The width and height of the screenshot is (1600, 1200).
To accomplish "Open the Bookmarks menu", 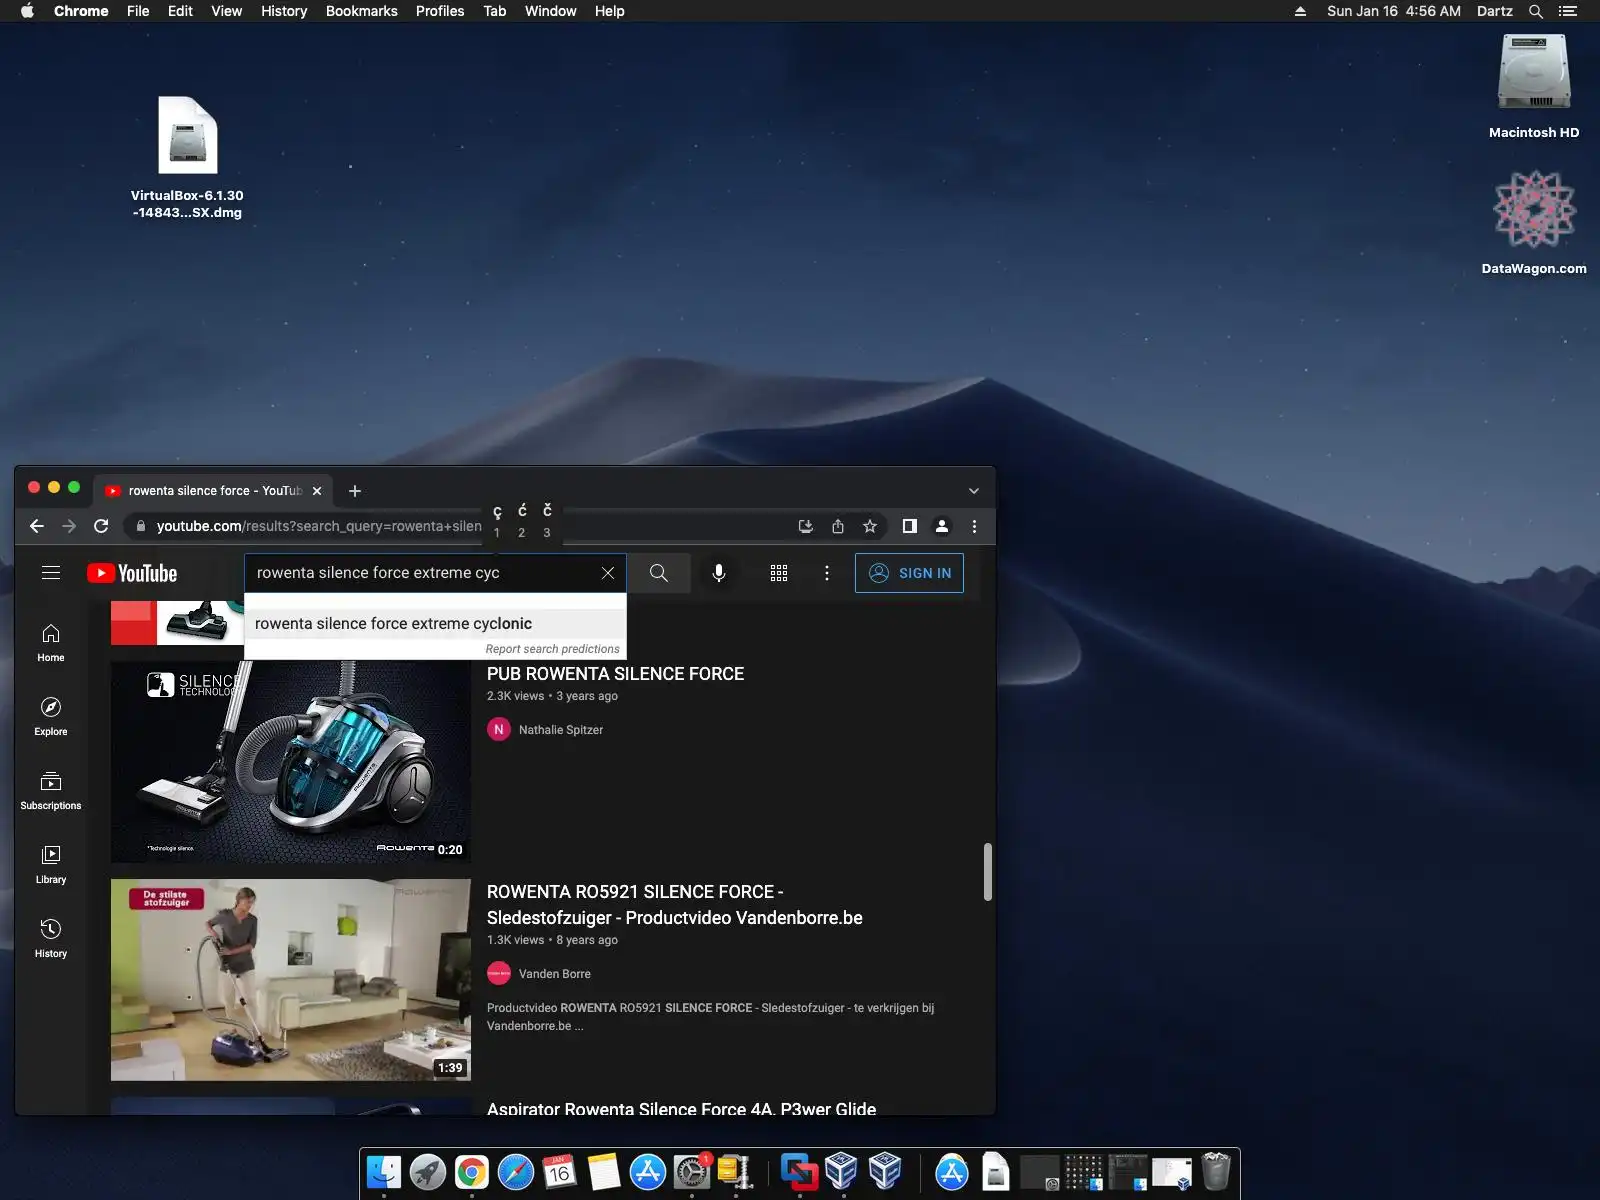I will [362, 11].
